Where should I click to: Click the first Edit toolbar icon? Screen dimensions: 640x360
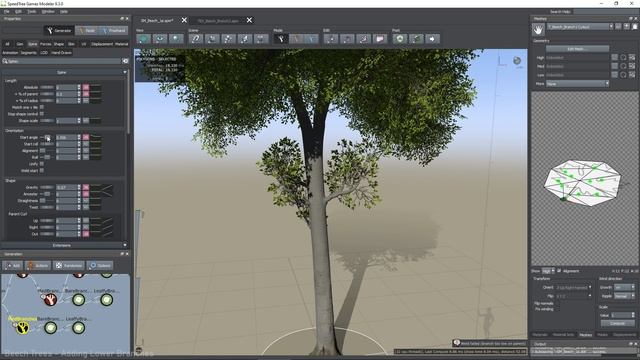[x=331, y=39]
